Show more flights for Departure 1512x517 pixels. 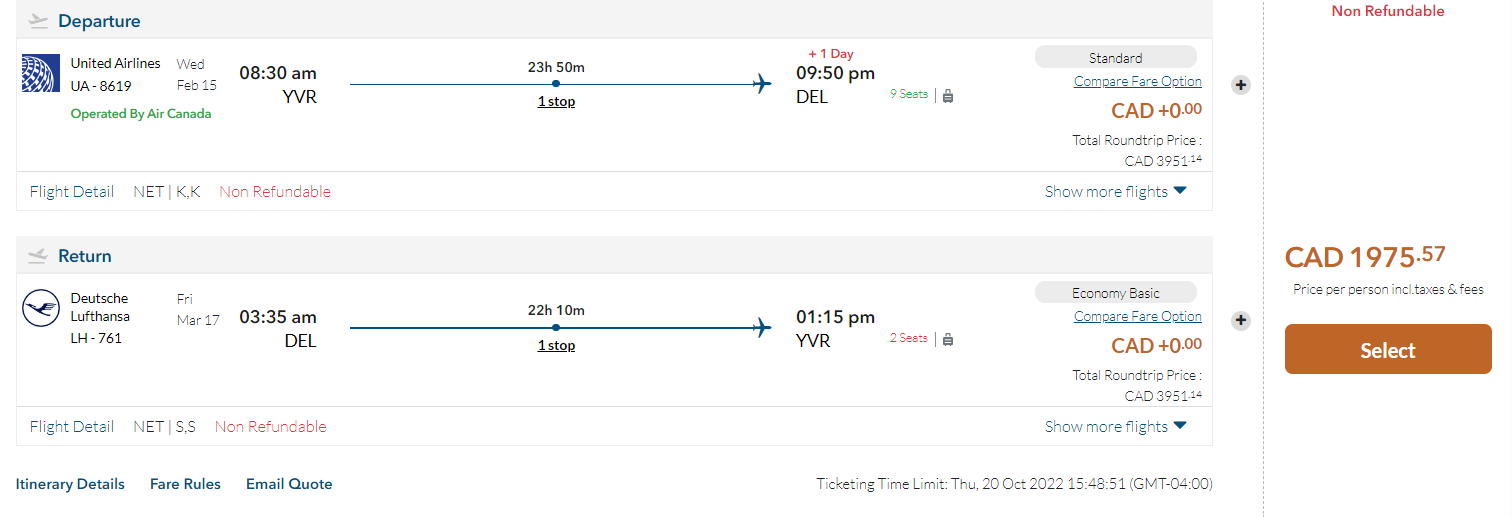[x=1115, y=191]
